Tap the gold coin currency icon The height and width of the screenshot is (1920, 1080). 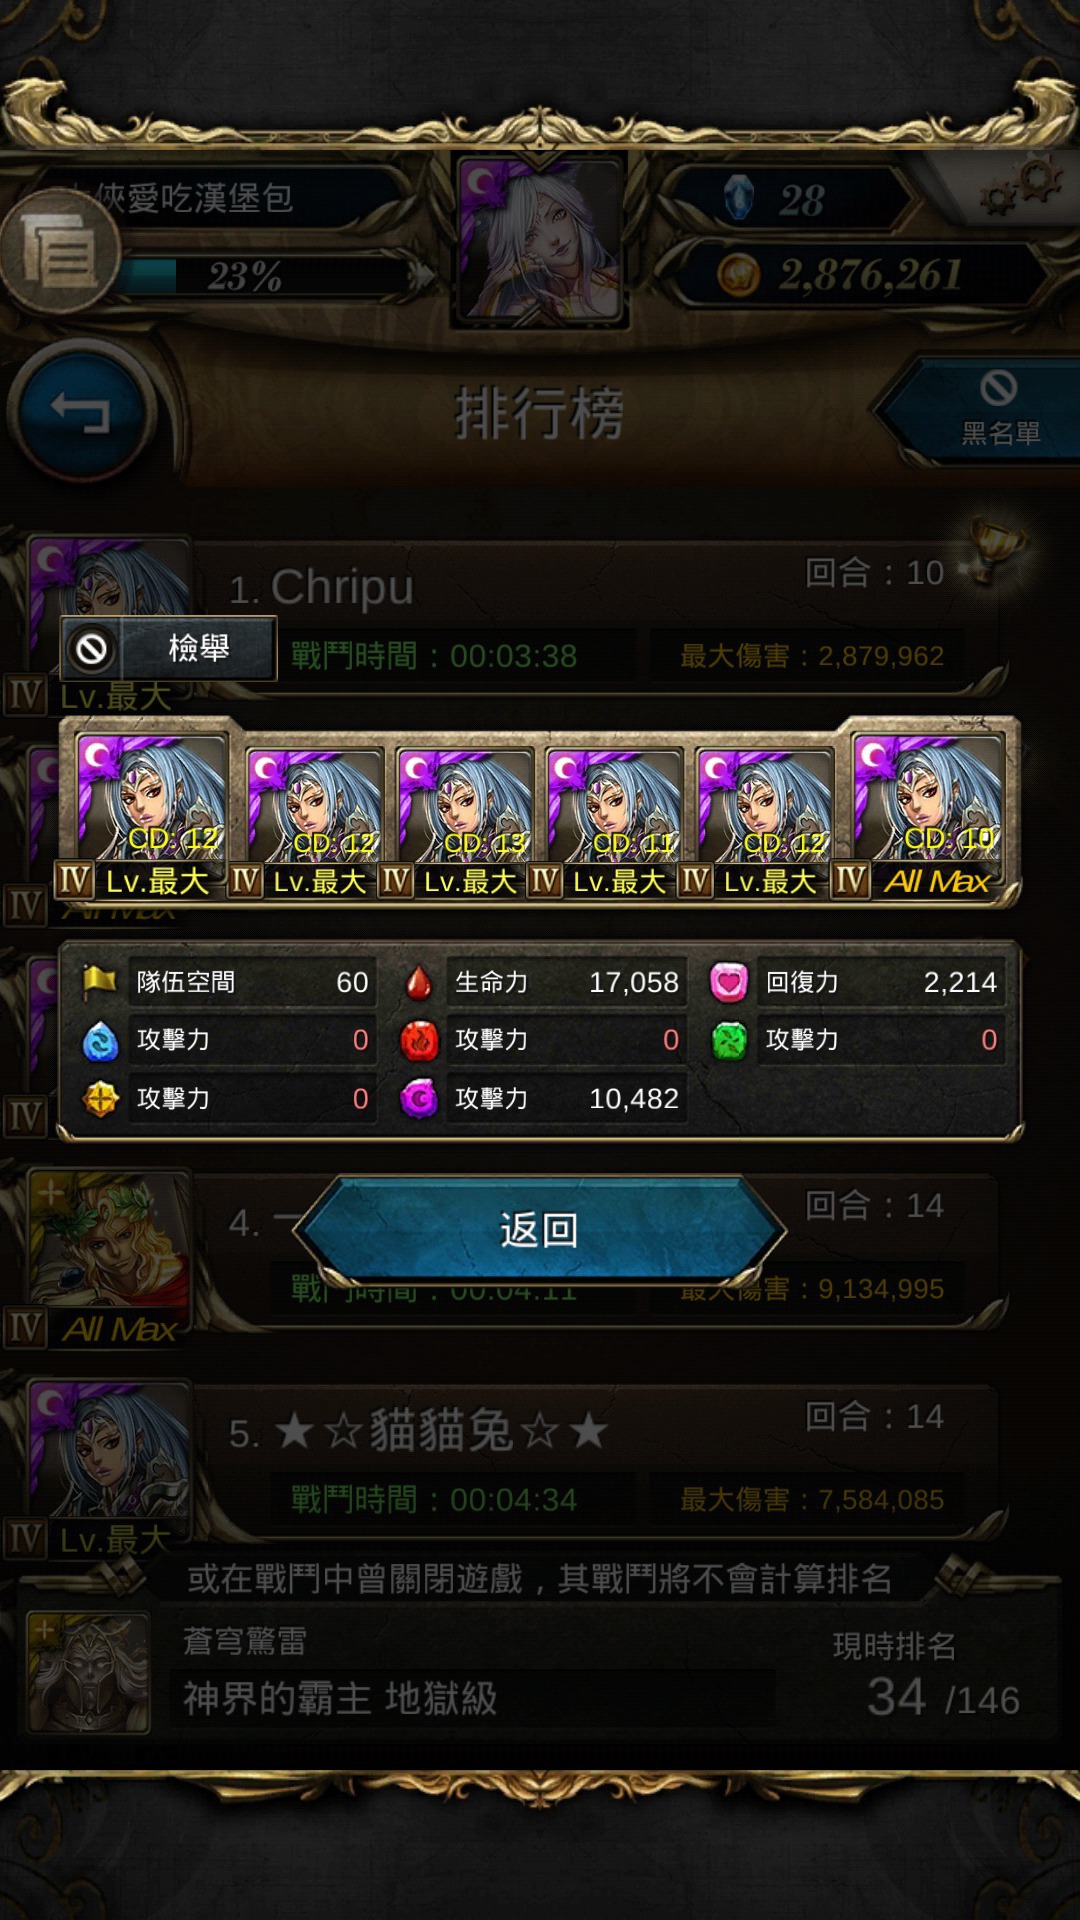pyautogui.click(x=739, y=275)
